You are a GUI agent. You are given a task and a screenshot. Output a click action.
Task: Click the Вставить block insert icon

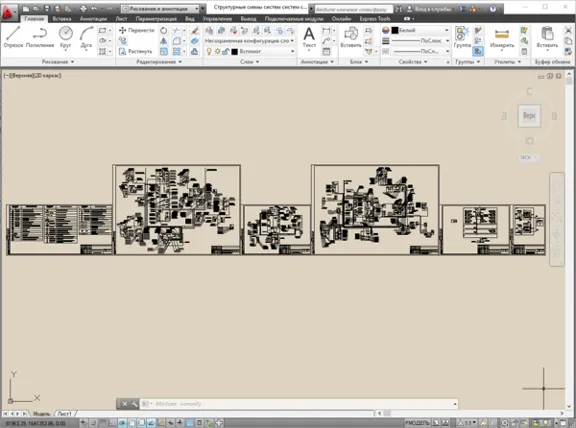tap(351, 37)
